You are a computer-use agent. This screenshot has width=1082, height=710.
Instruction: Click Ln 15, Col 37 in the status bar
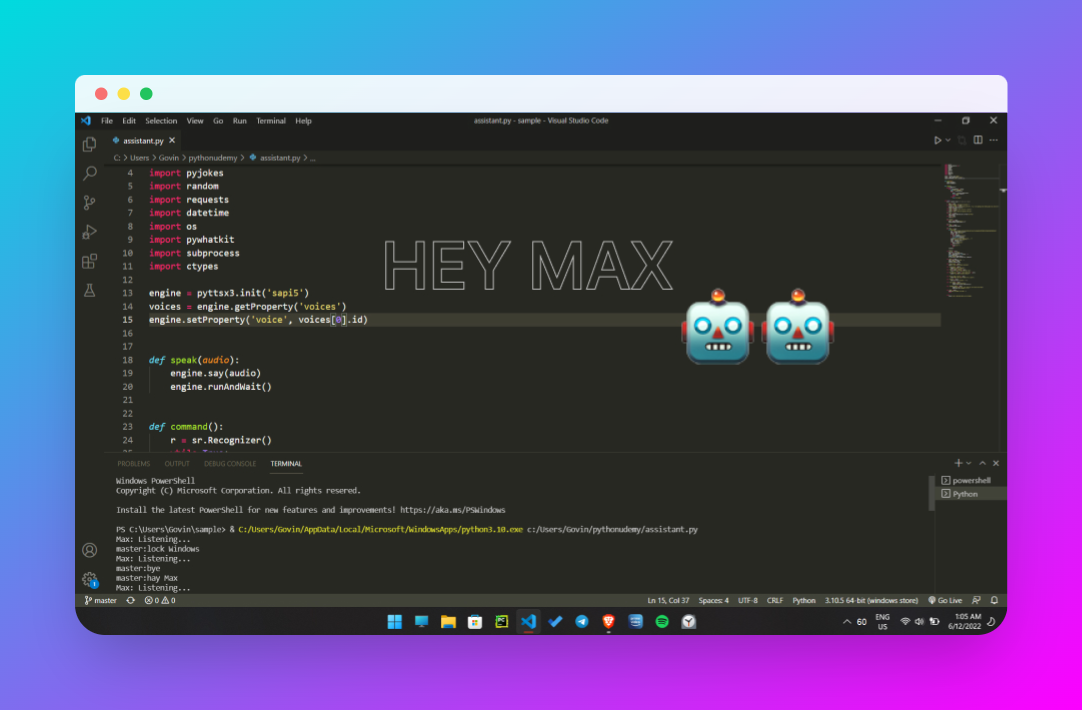[x=668, y=600]
